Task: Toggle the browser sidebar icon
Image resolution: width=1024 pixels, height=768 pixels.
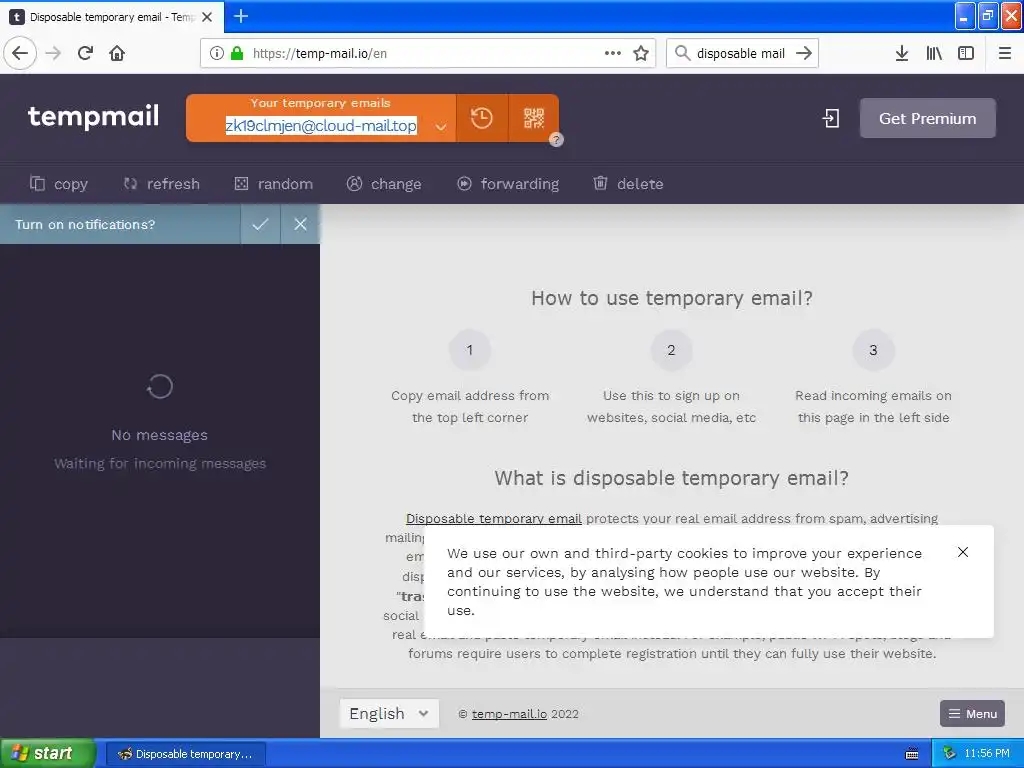Action: (x=966, y=53)
